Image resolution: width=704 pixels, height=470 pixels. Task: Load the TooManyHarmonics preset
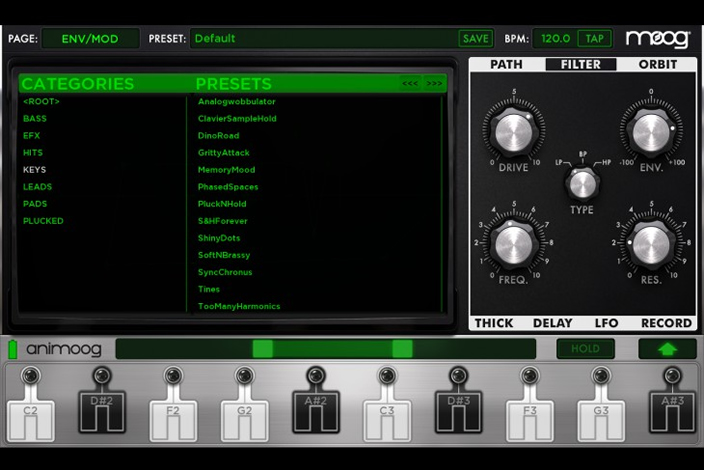pos(239,306)
